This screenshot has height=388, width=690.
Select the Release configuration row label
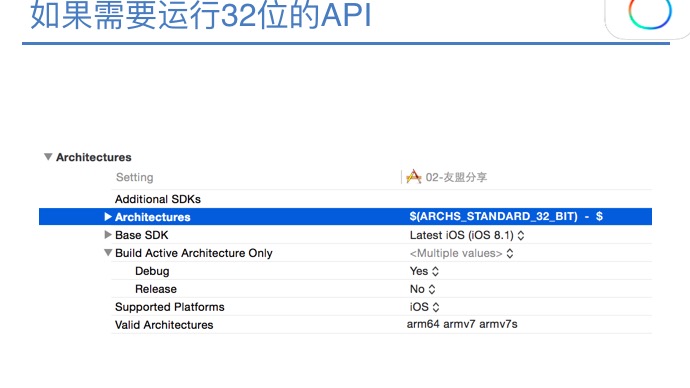[156, 289]
